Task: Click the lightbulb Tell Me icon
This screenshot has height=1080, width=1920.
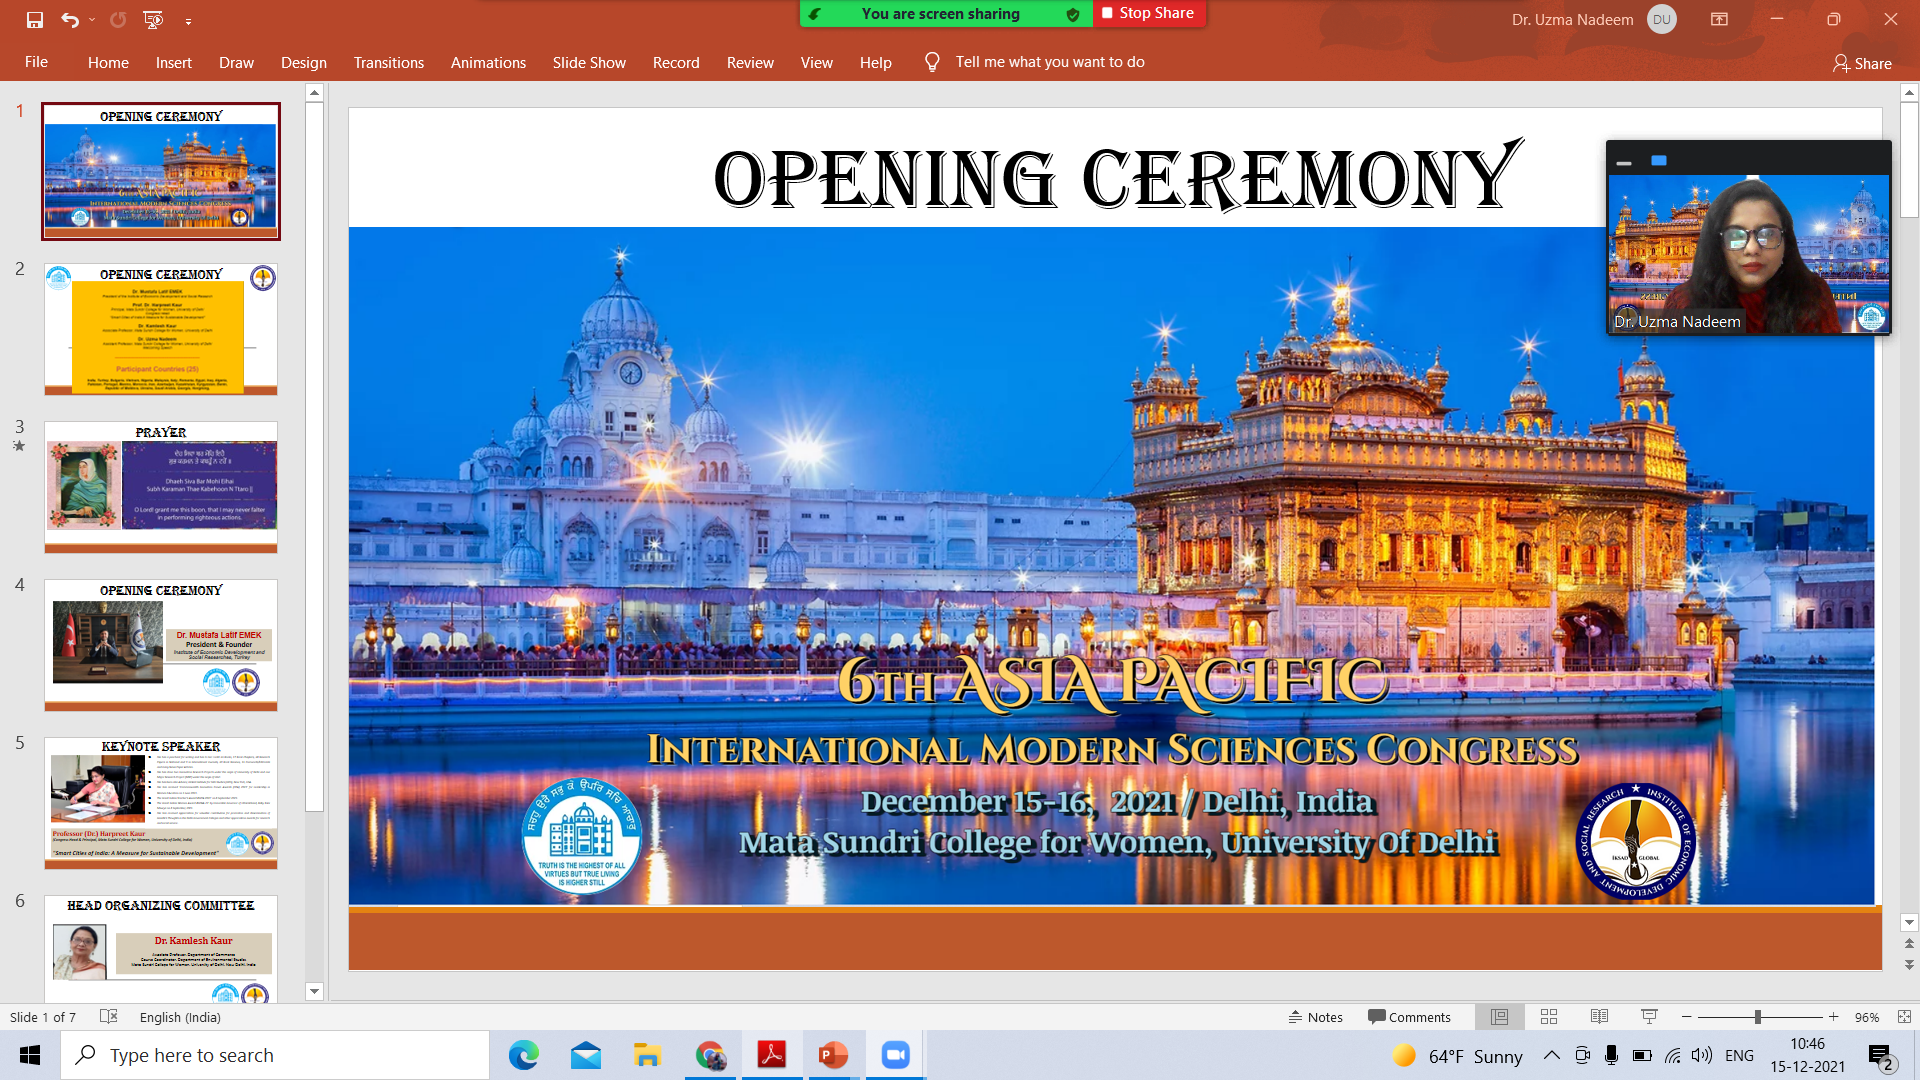Action: pos(932,62)
